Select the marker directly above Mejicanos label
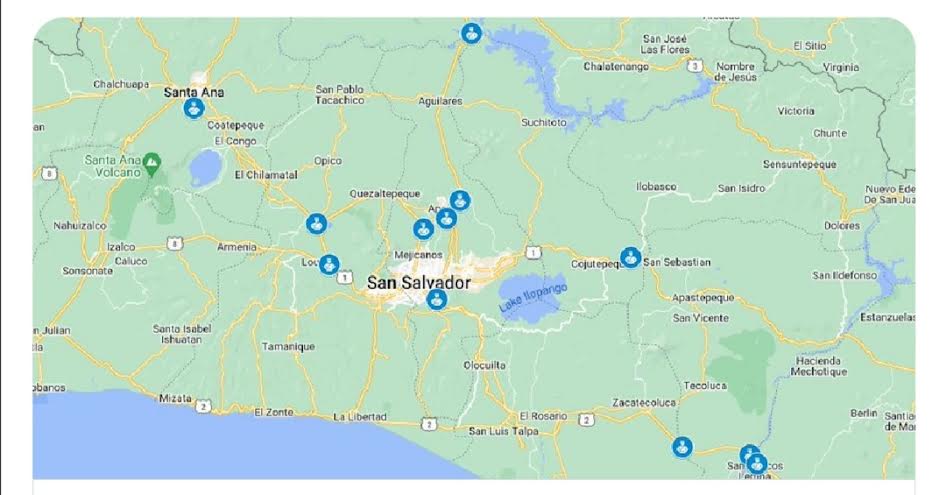 click(423, 229)
